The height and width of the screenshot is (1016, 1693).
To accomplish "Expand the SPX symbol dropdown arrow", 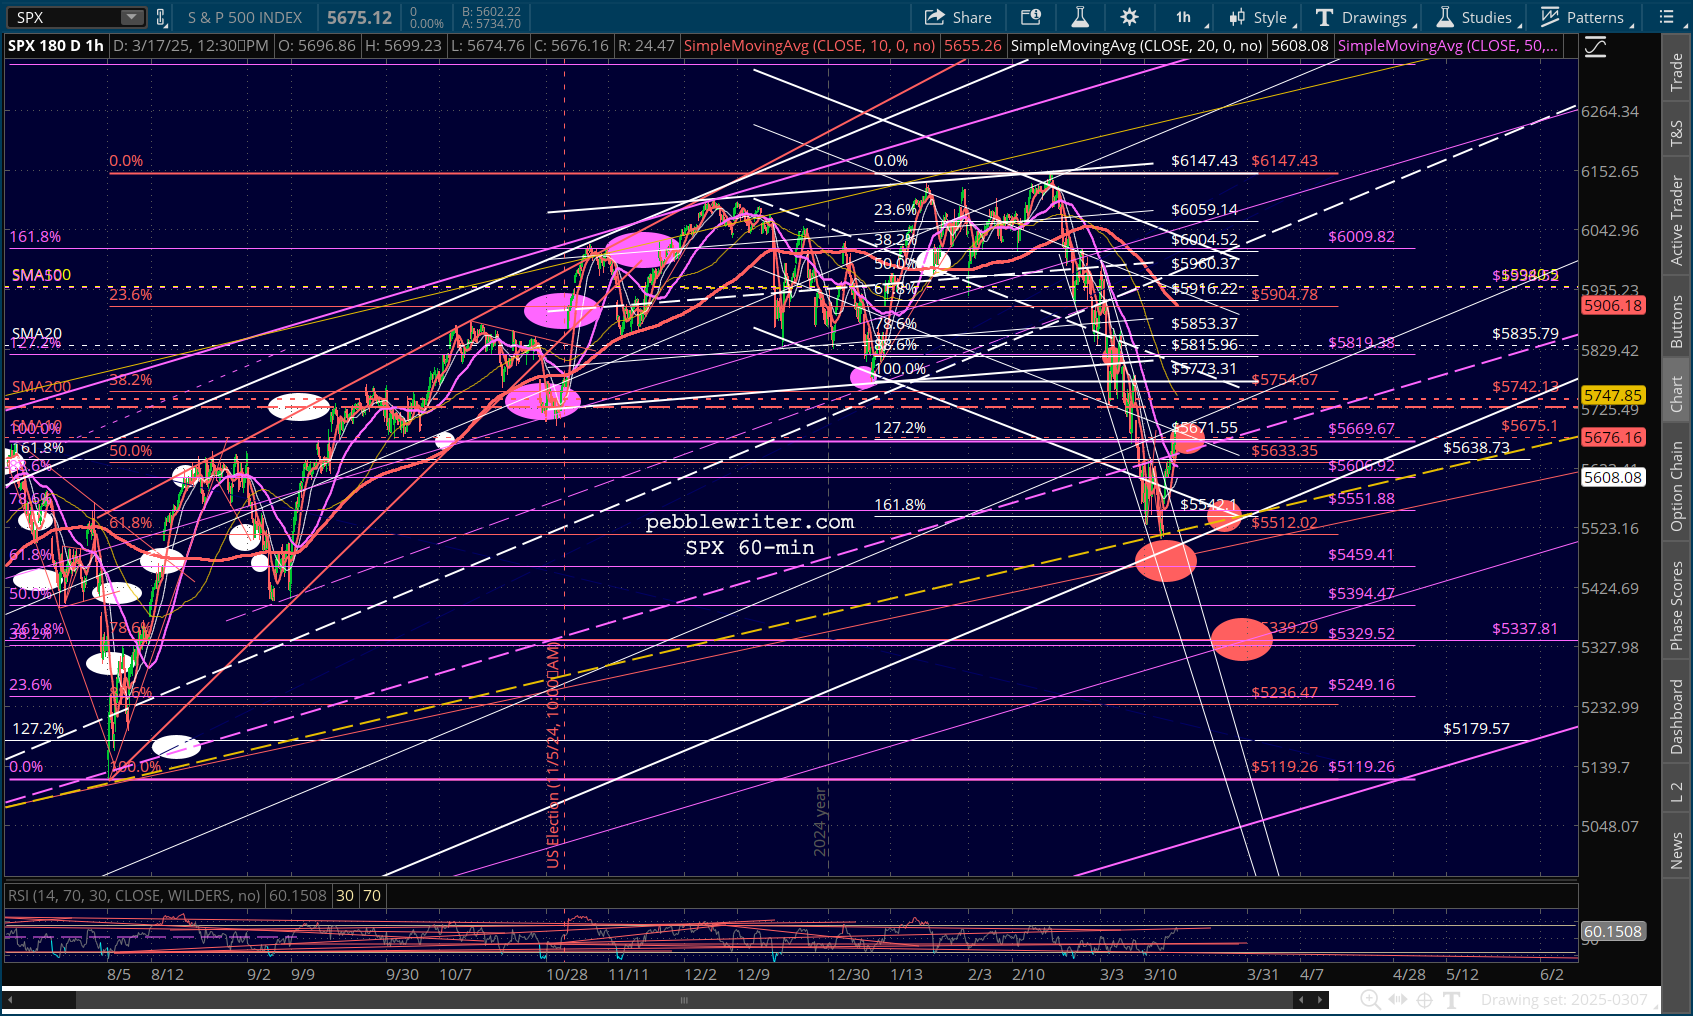I will pos(132,17).
